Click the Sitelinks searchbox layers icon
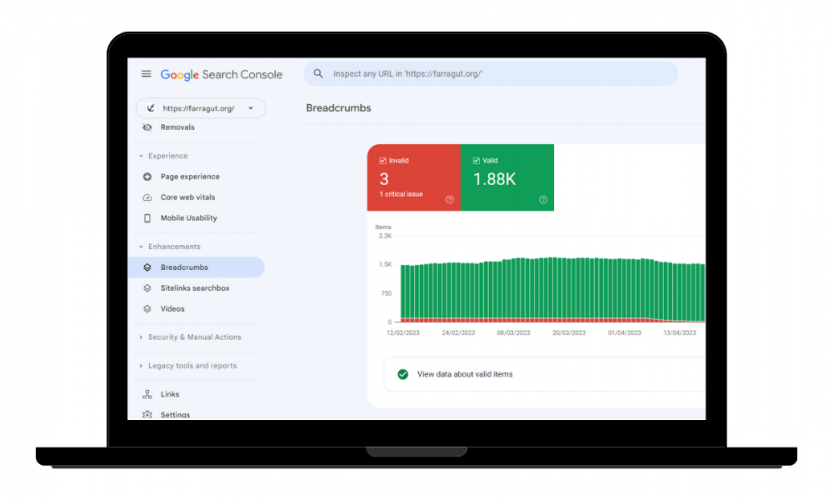This screenshot has width=833, height=500. coord(147,288)
